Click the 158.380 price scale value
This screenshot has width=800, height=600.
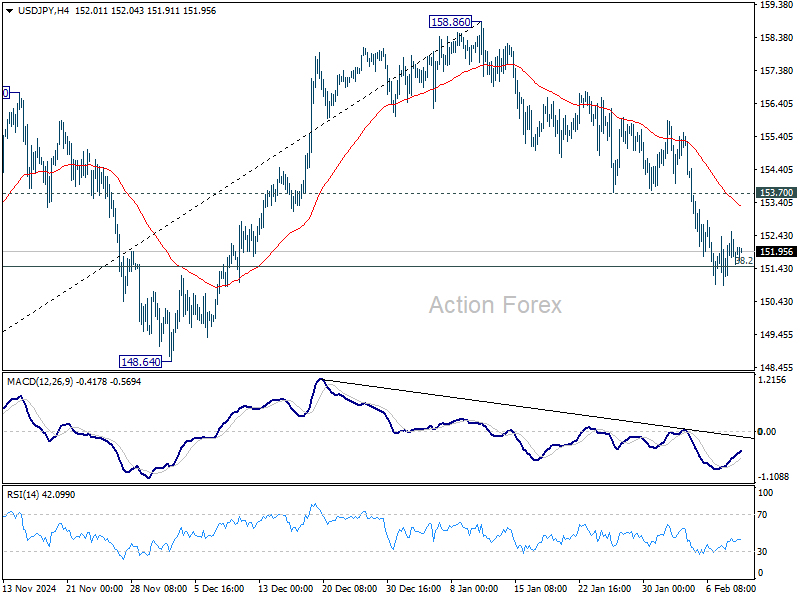point(777,38)
